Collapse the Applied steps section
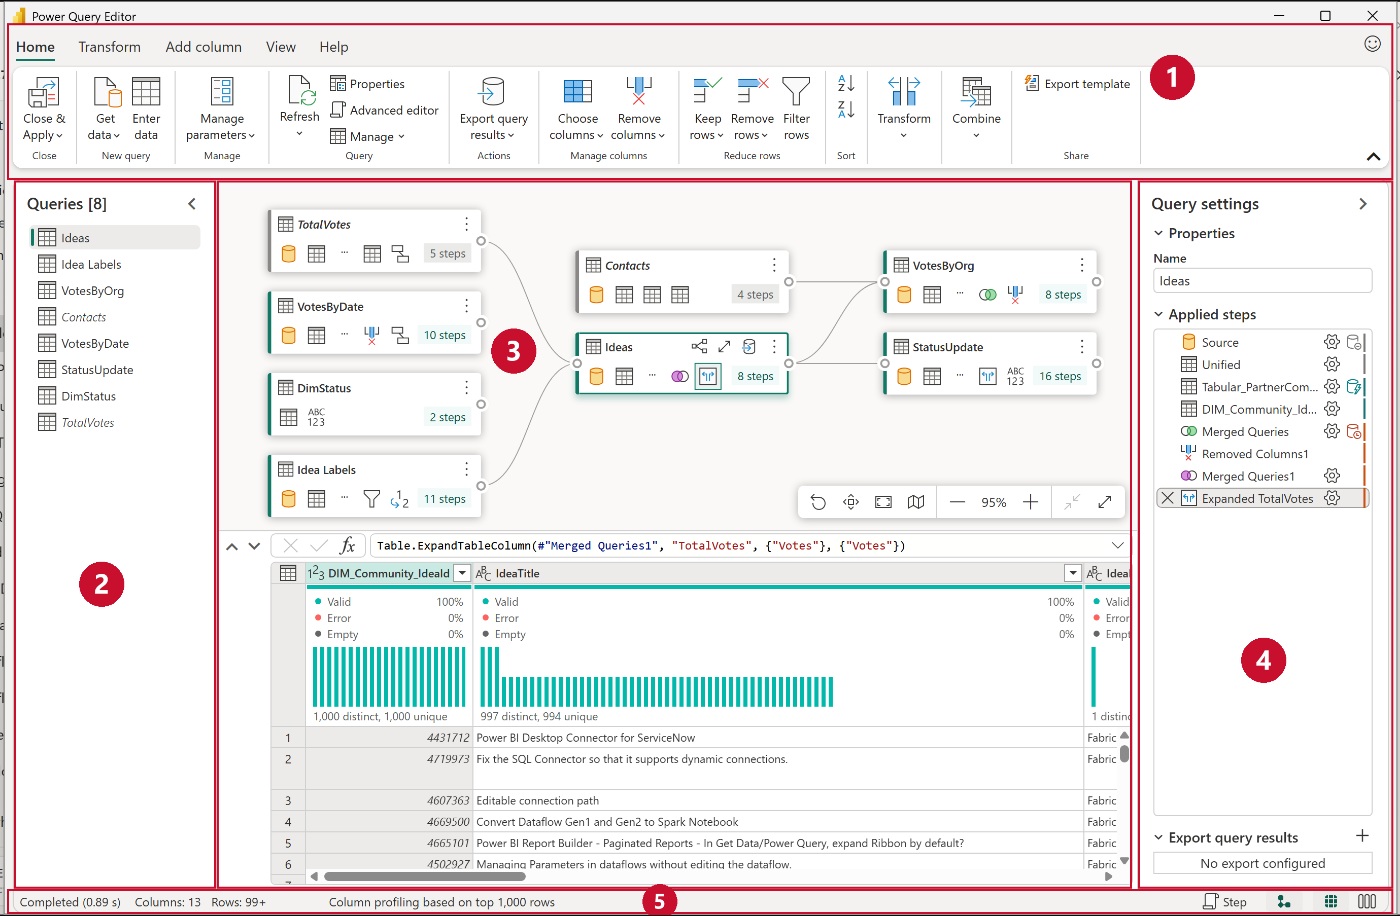Viewport: 1400px width, 916px height. point(1159,315)
